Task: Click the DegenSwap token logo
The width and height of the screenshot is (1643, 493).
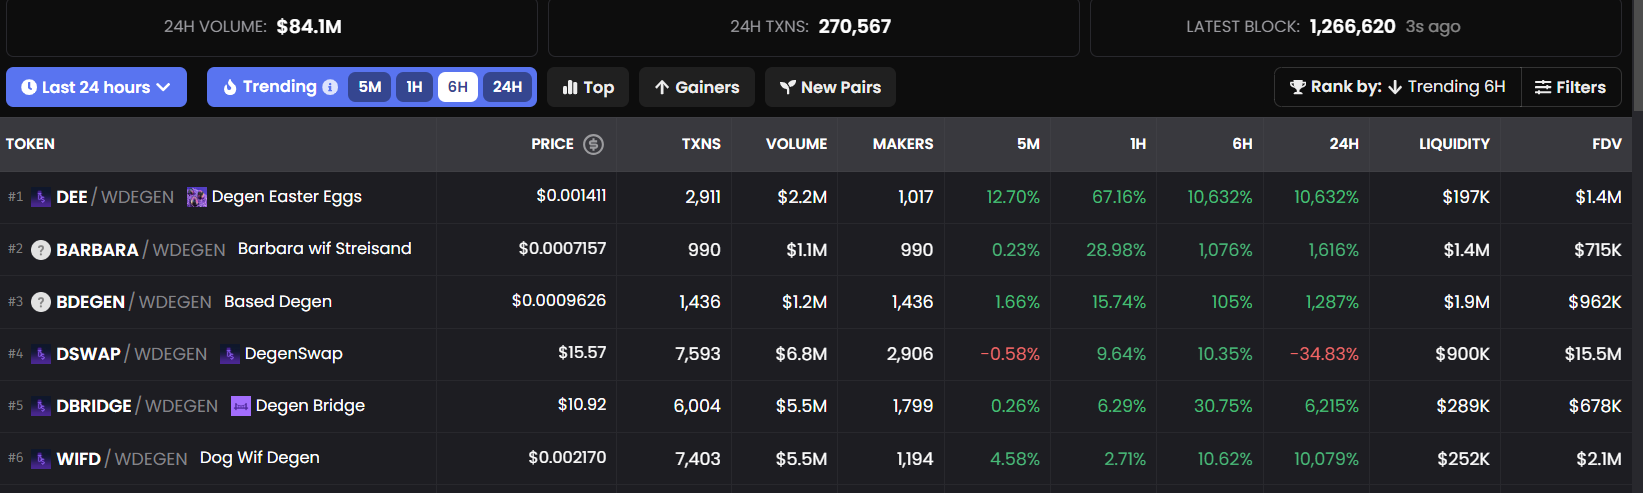Action: click(x=230, y=354)
